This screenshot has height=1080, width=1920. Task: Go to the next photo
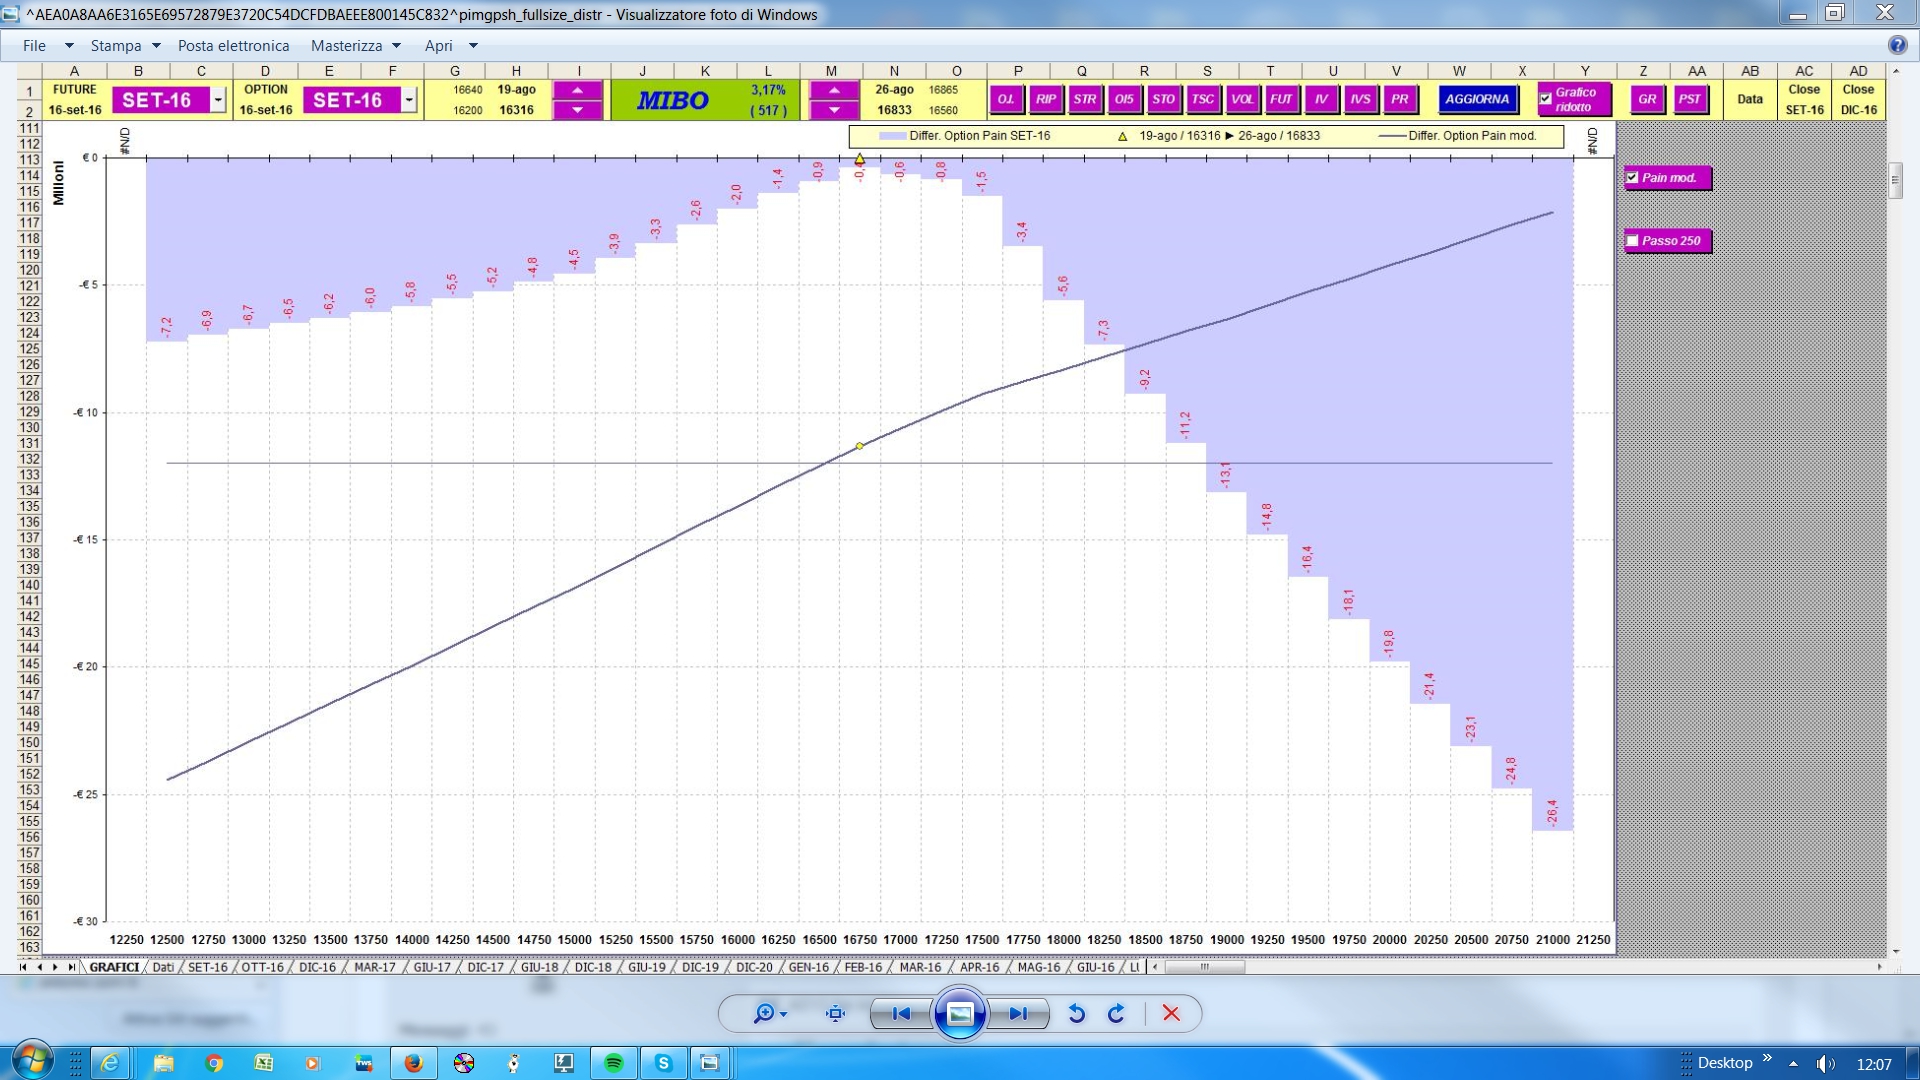coord(1019,1014)
